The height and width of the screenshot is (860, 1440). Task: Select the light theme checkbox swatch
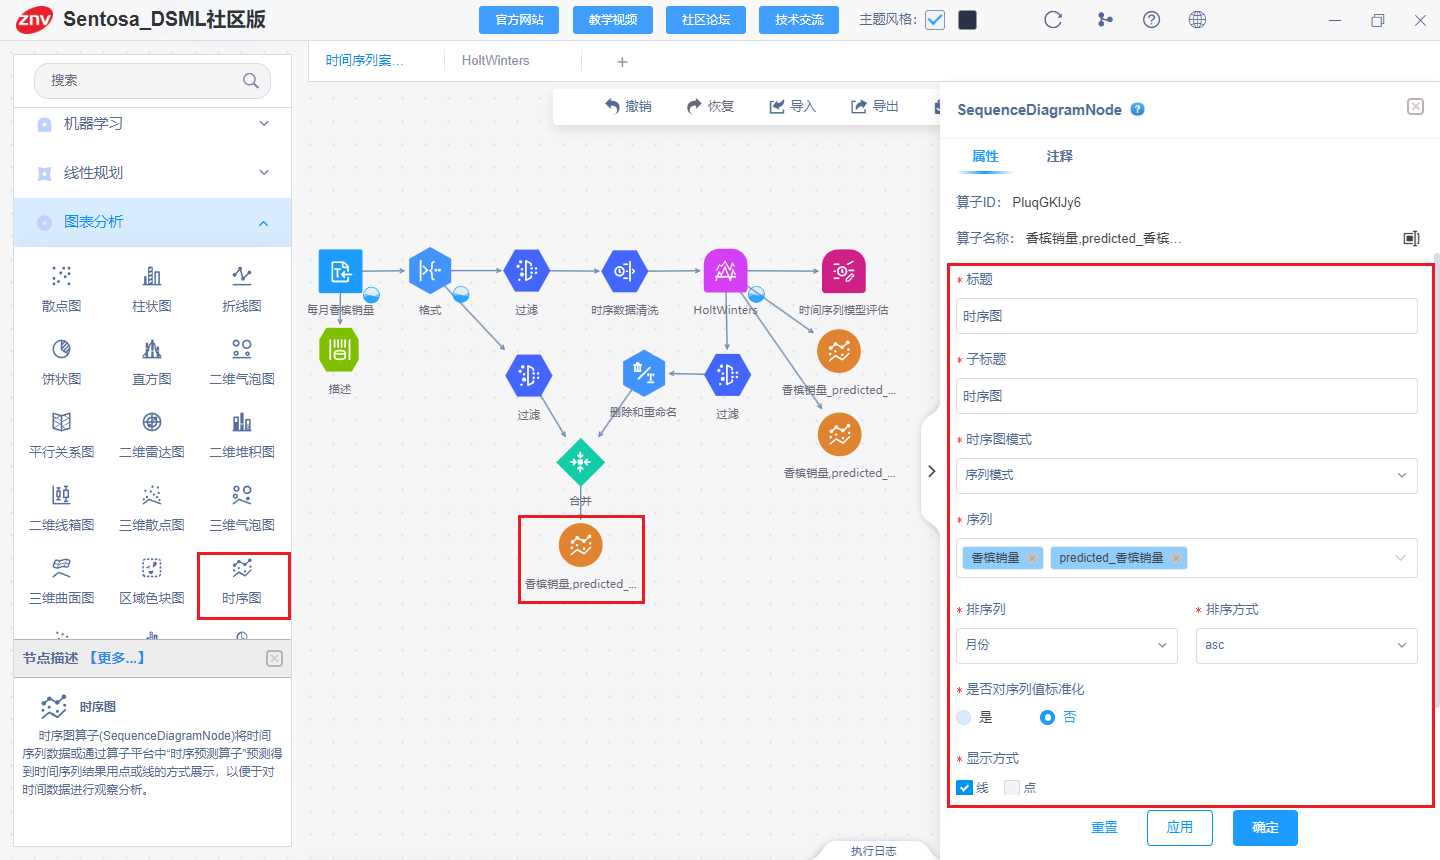pos(935,20)
